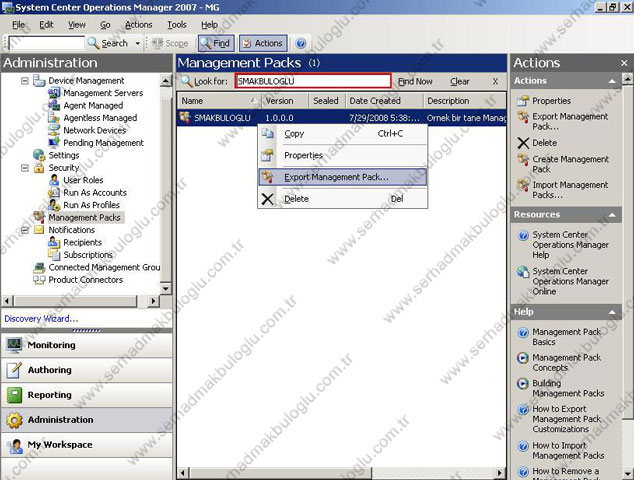Click the Product Connectors icon
Viewport: 634px width, 480px height.
[39, 280]
